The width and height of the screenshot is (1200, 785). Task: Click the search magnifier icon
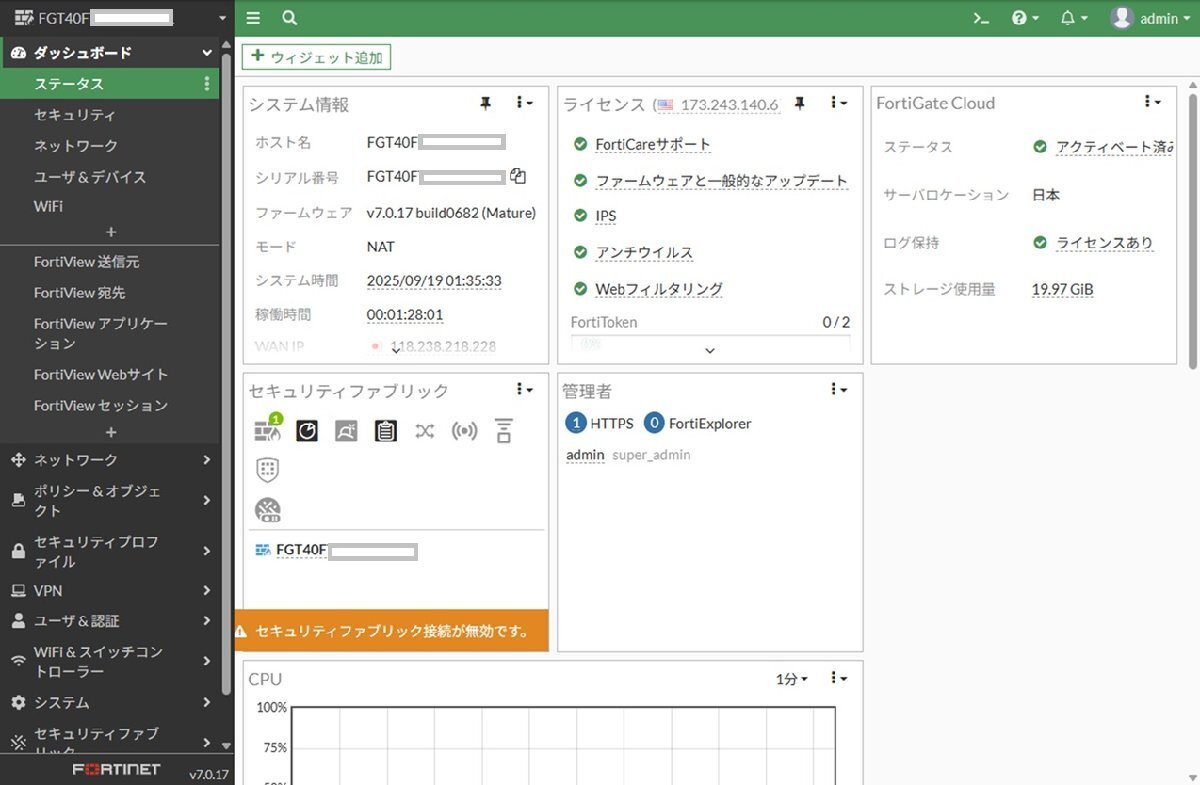point(289,18)
